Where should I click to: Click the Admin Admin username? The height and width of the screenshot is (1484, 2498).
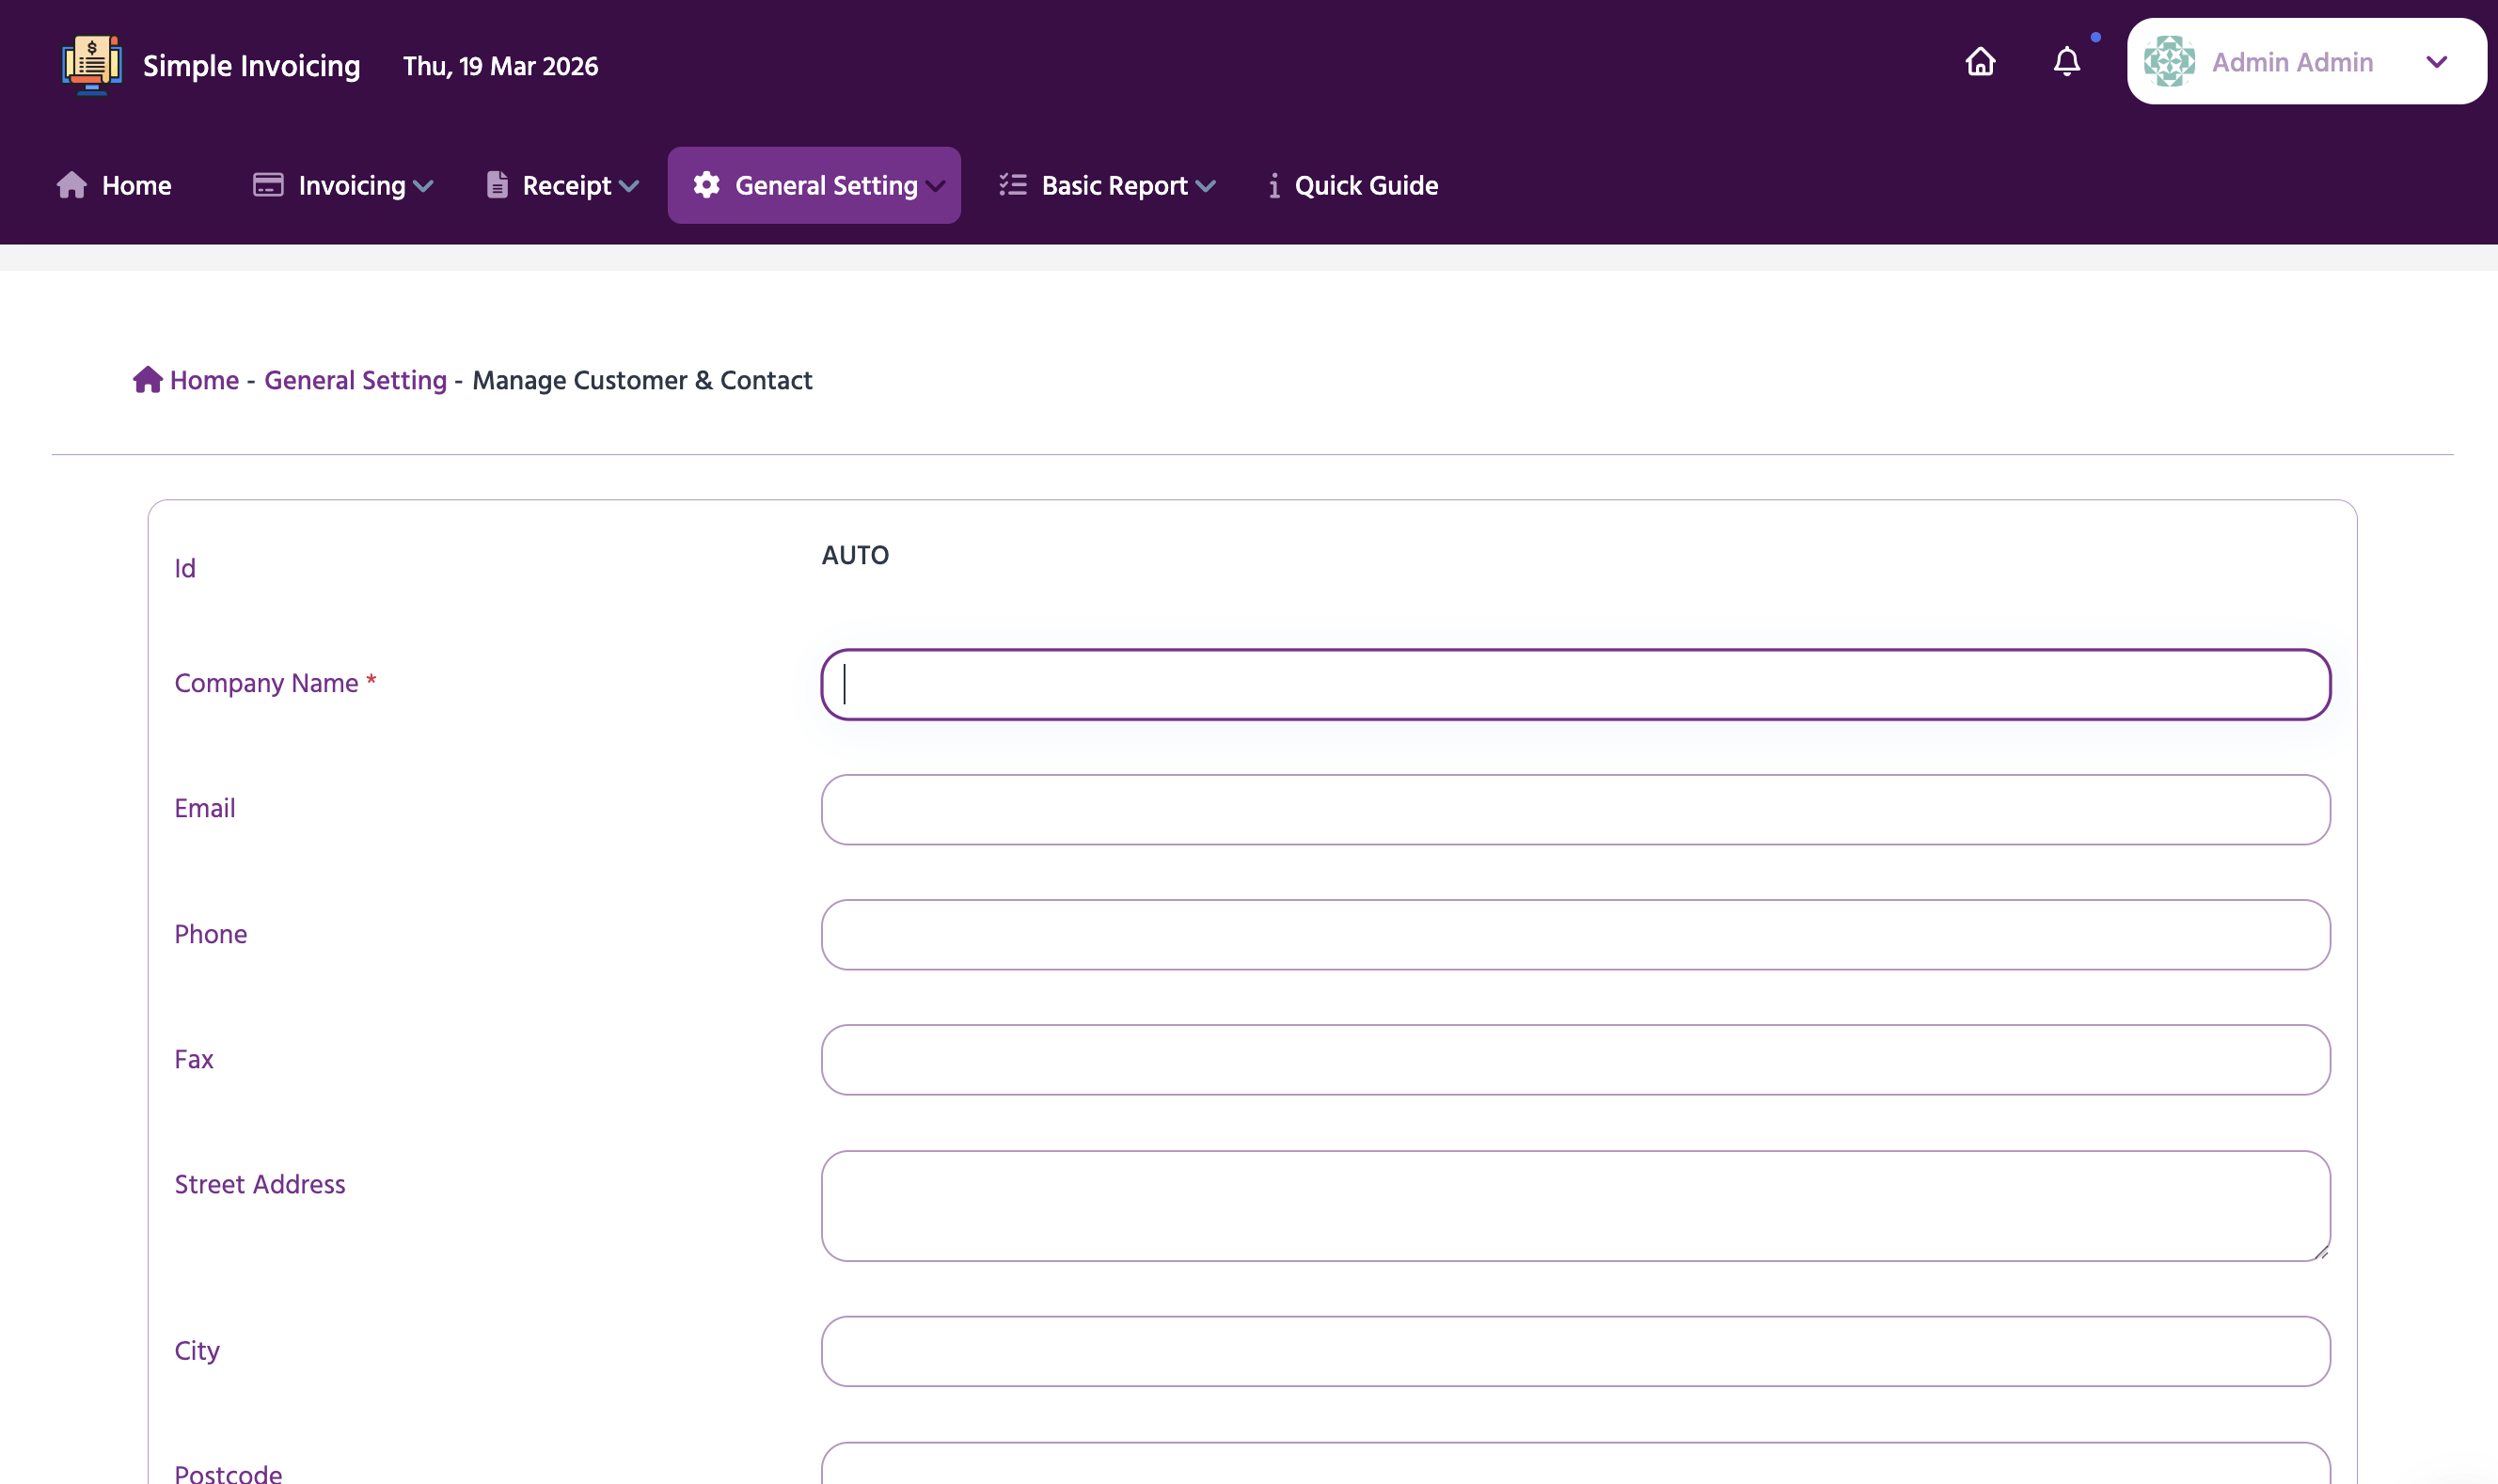pos(2292,62)
